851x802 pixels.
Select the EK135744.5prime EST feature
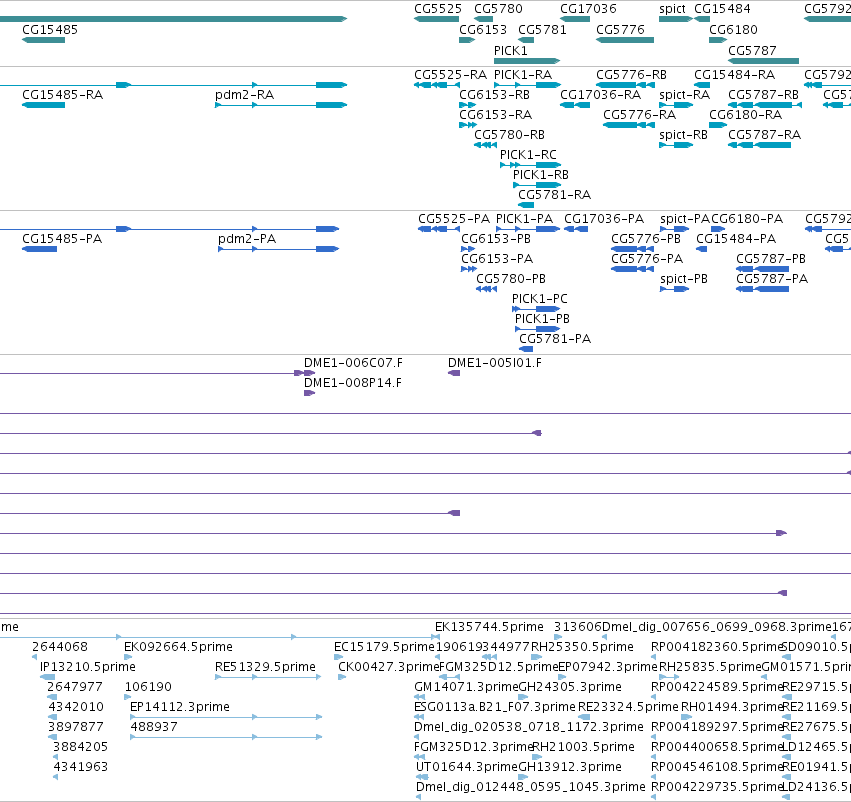[437, 636]
